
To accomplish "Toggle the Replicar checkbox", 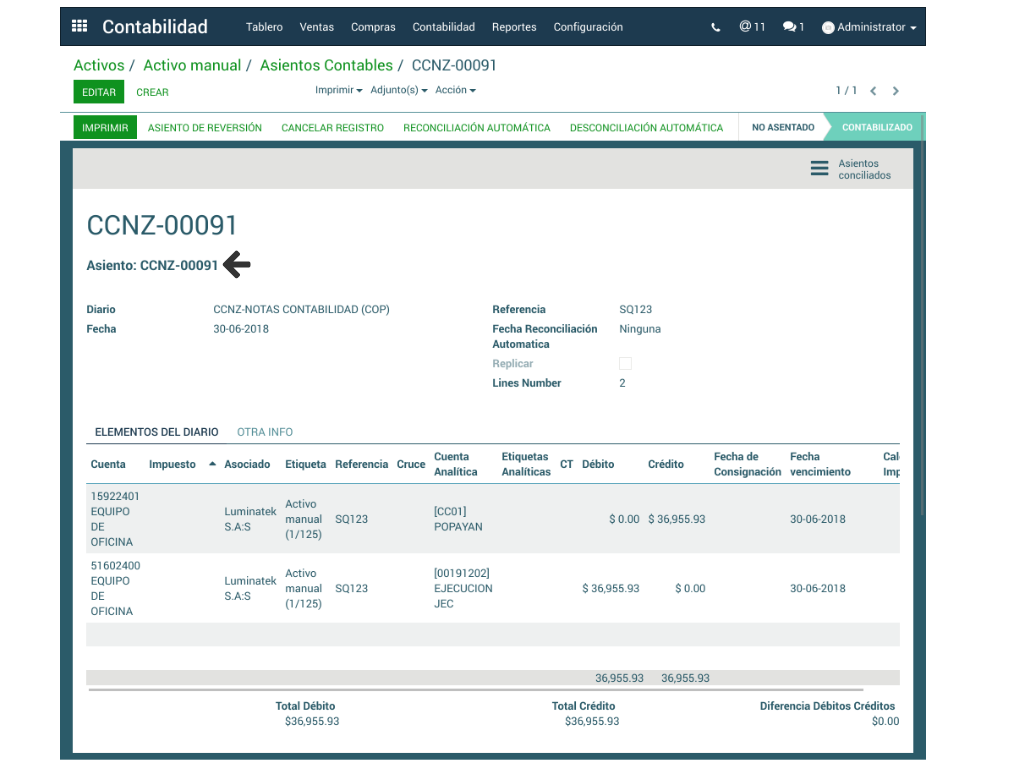I will [x=625, y=364].
